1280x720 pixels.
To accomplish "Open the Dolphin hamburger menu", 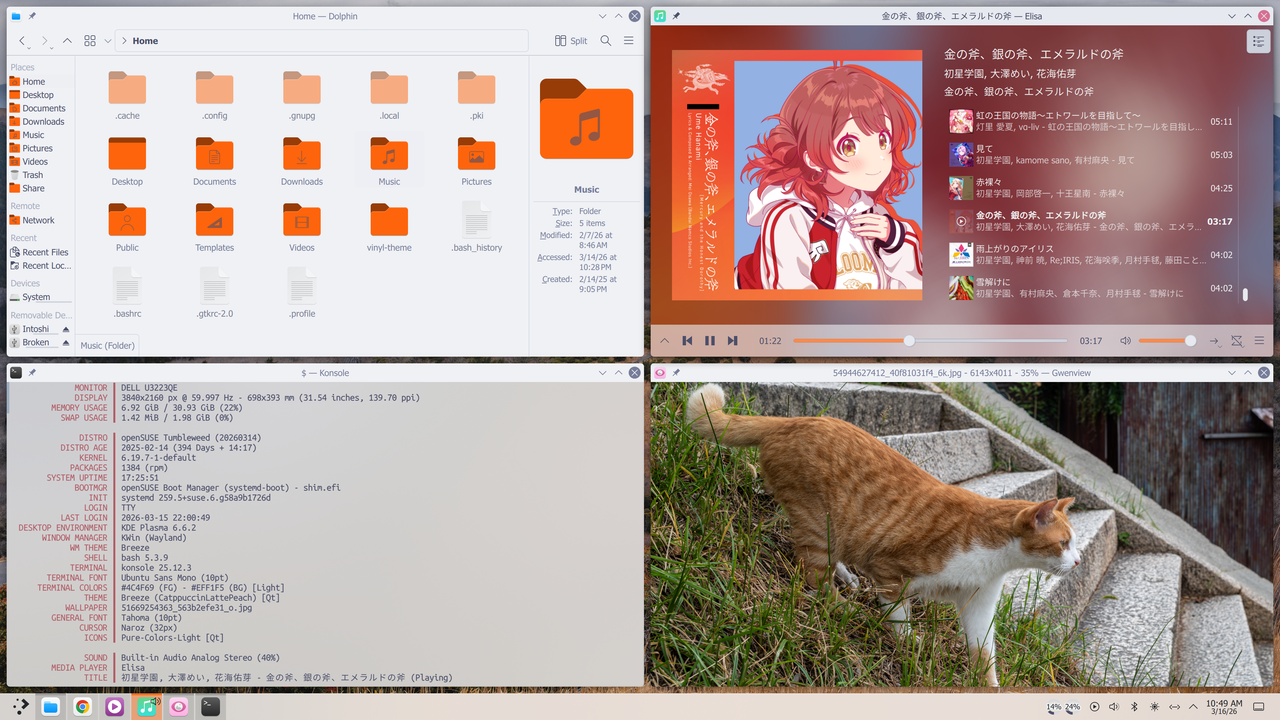I will (x=629, y=41).
